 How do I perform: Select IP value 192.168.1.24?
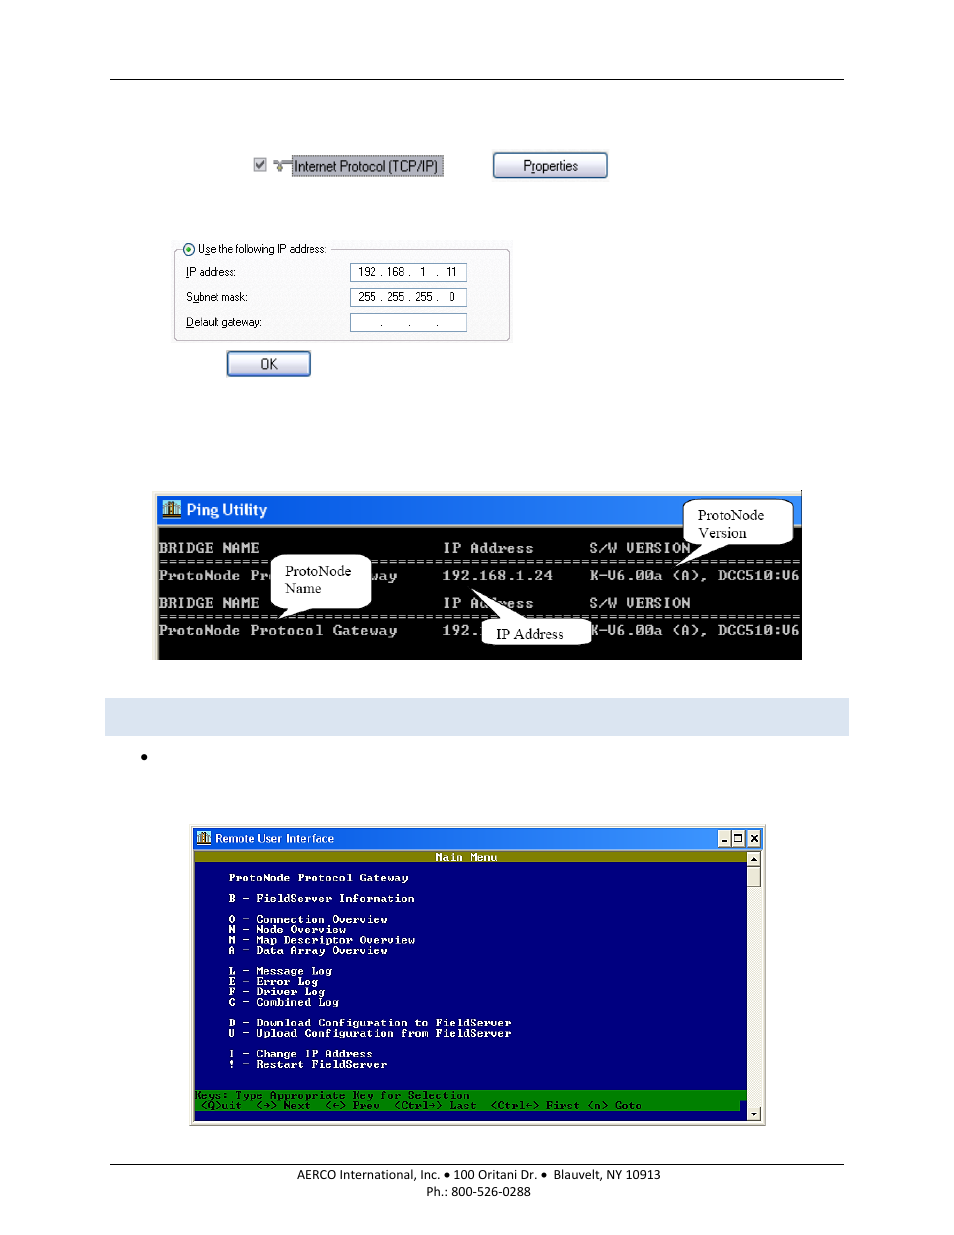tap(497, 576)
